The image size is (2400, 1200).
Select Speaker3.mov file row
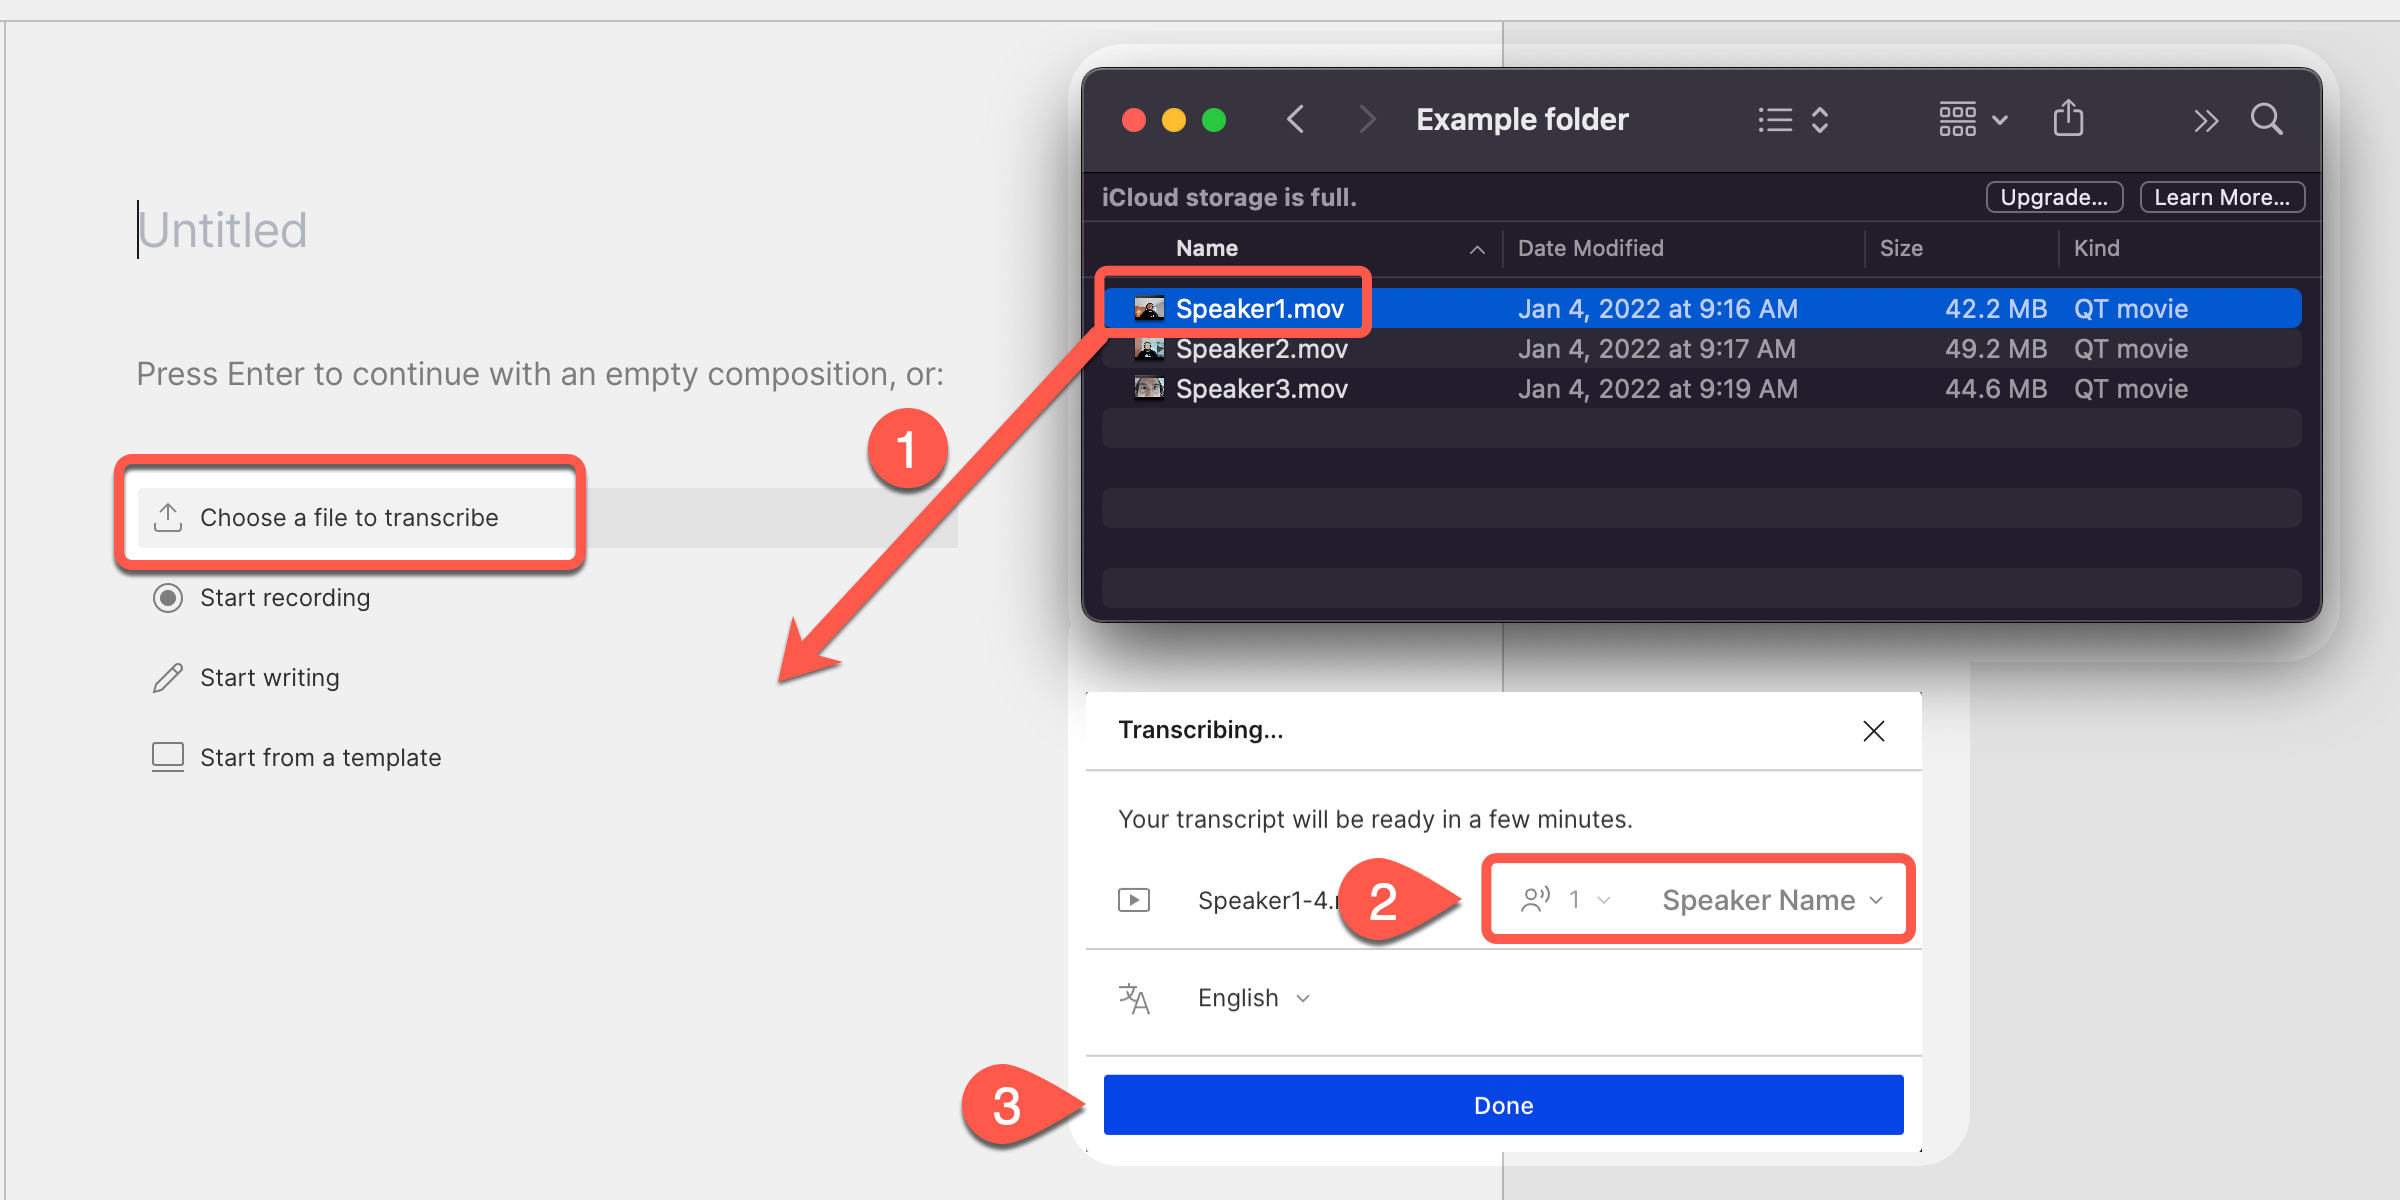tap(1702, 388)
